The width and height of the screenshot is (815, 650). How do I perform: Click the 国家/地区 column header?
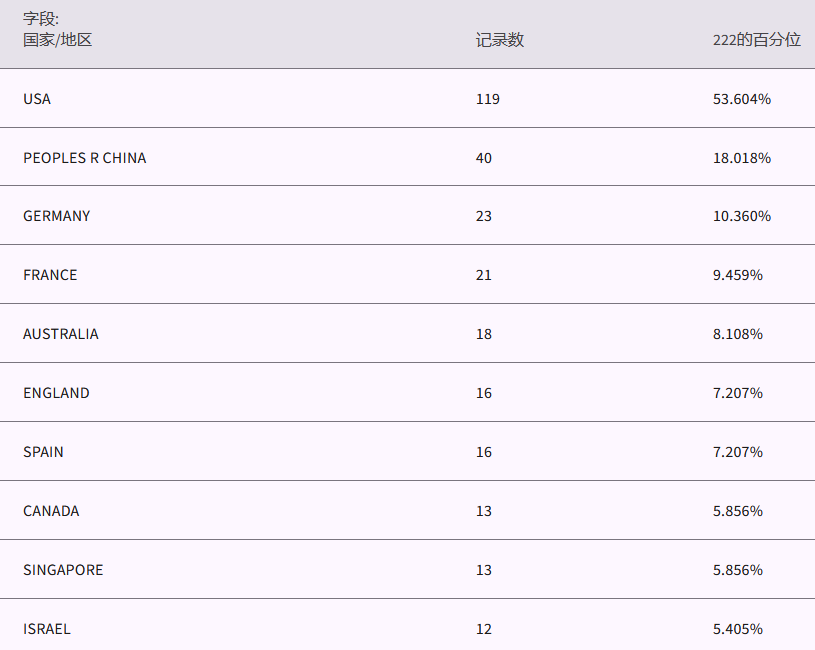(x=57, y=40)
